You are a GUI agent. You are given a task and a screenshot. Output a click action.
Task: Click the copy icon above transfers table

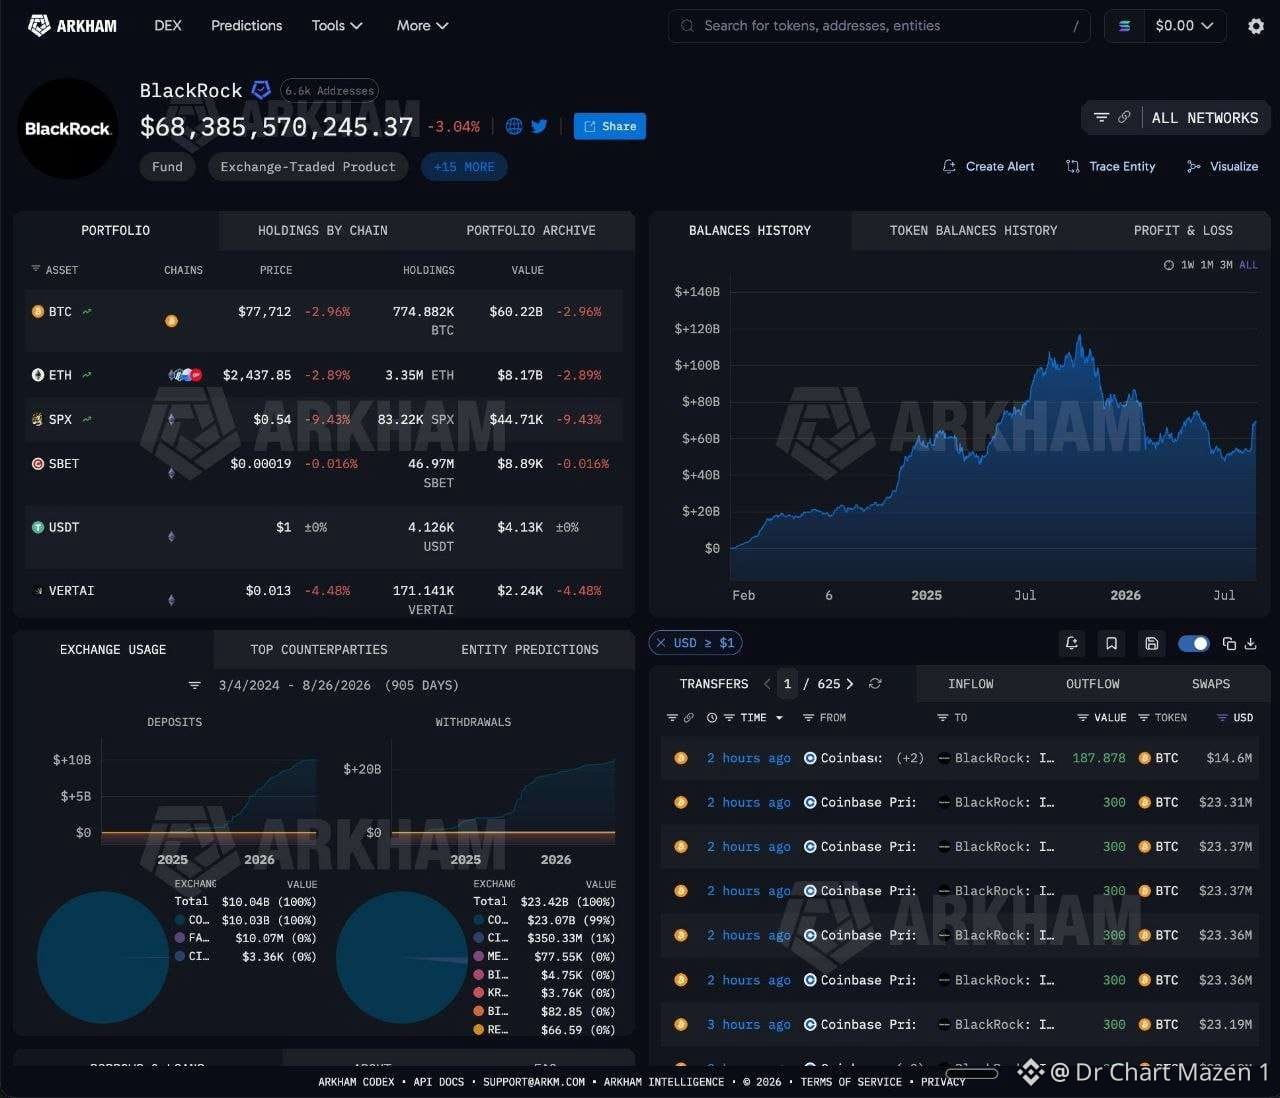pos(1230,643)
